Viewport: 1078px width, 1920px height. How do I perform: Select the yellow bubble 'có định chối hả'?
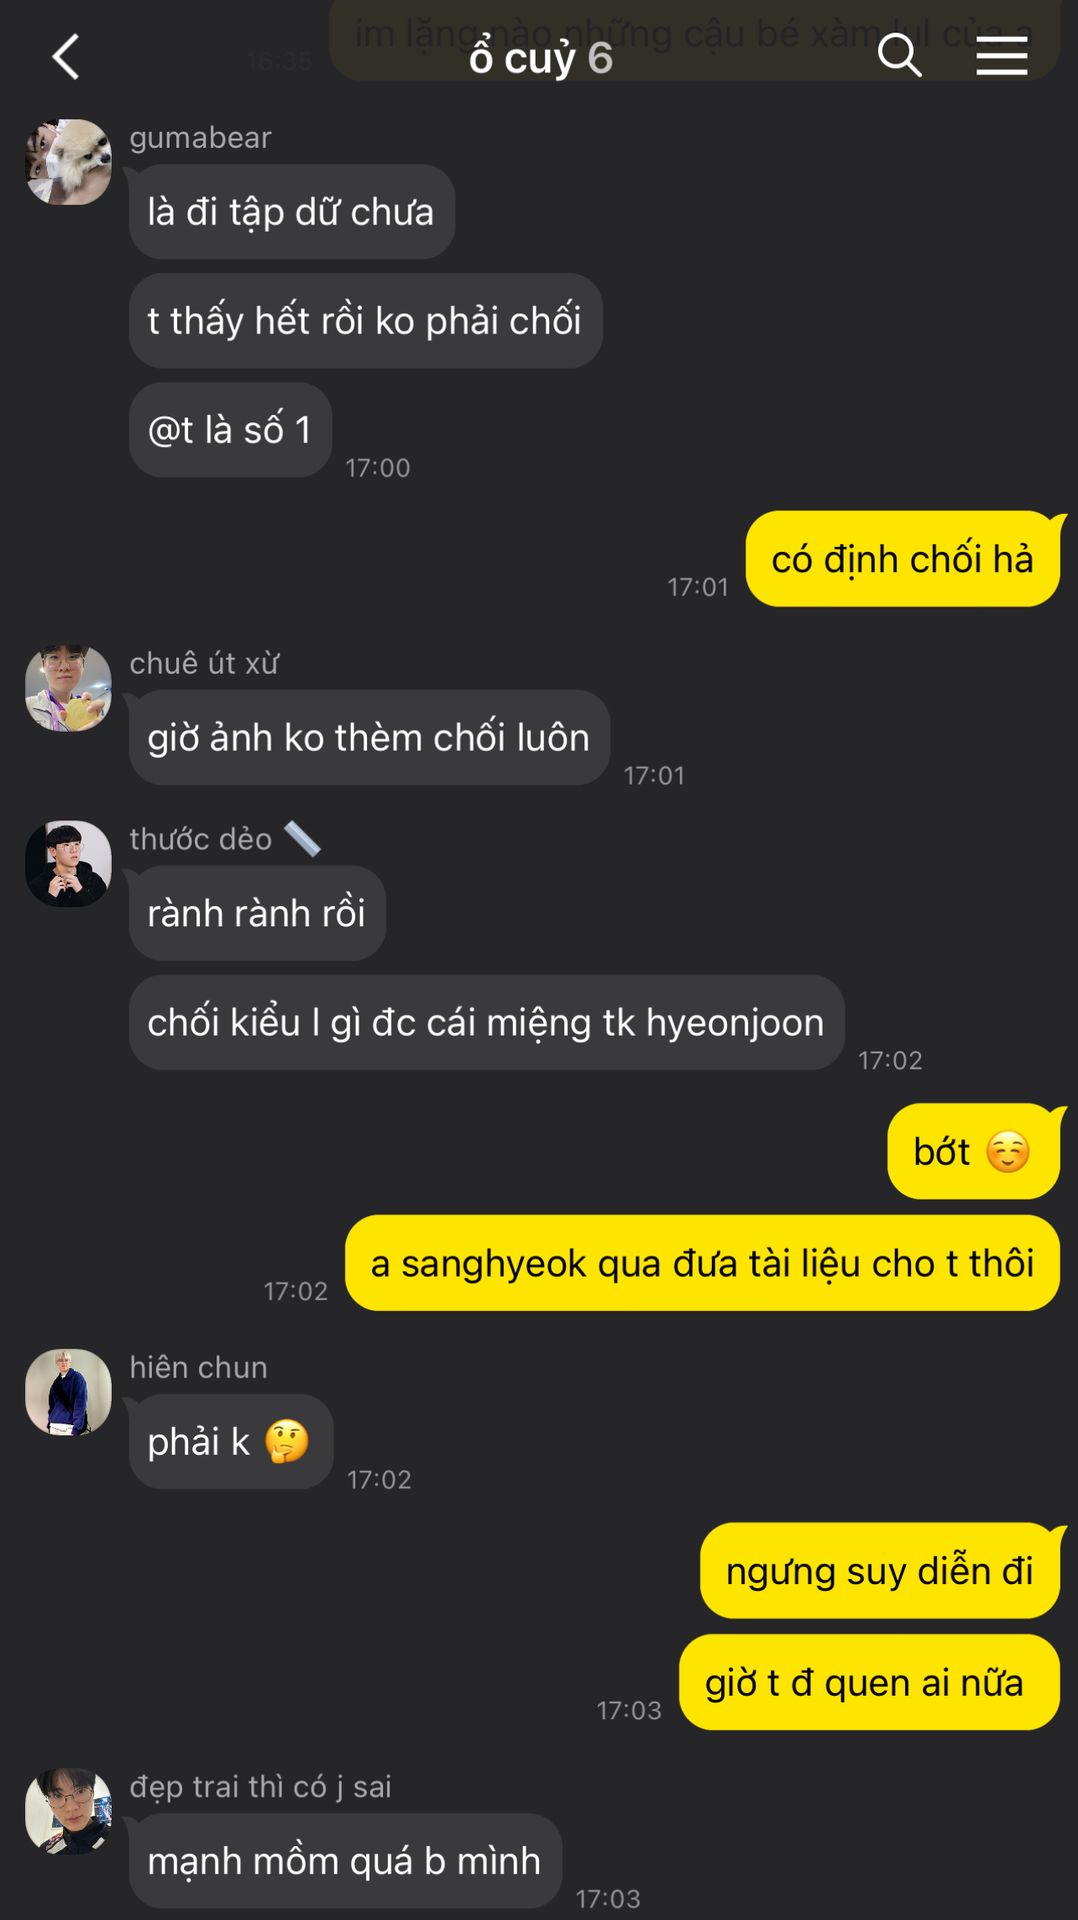(902, 559)
